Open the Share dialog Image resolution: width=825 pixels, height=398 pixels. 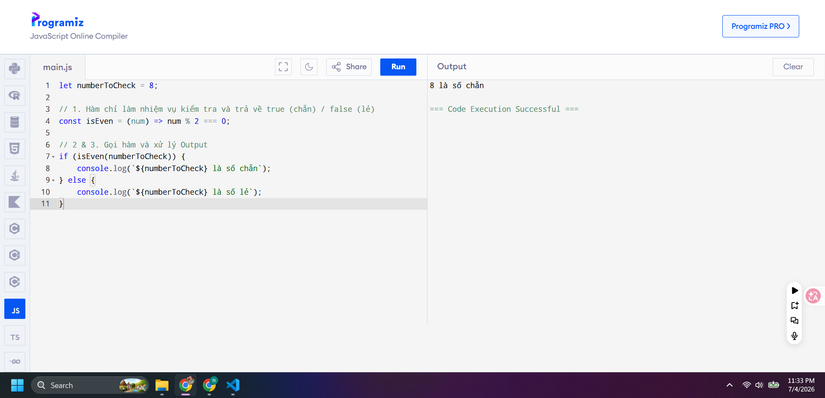tap(349, 67)
